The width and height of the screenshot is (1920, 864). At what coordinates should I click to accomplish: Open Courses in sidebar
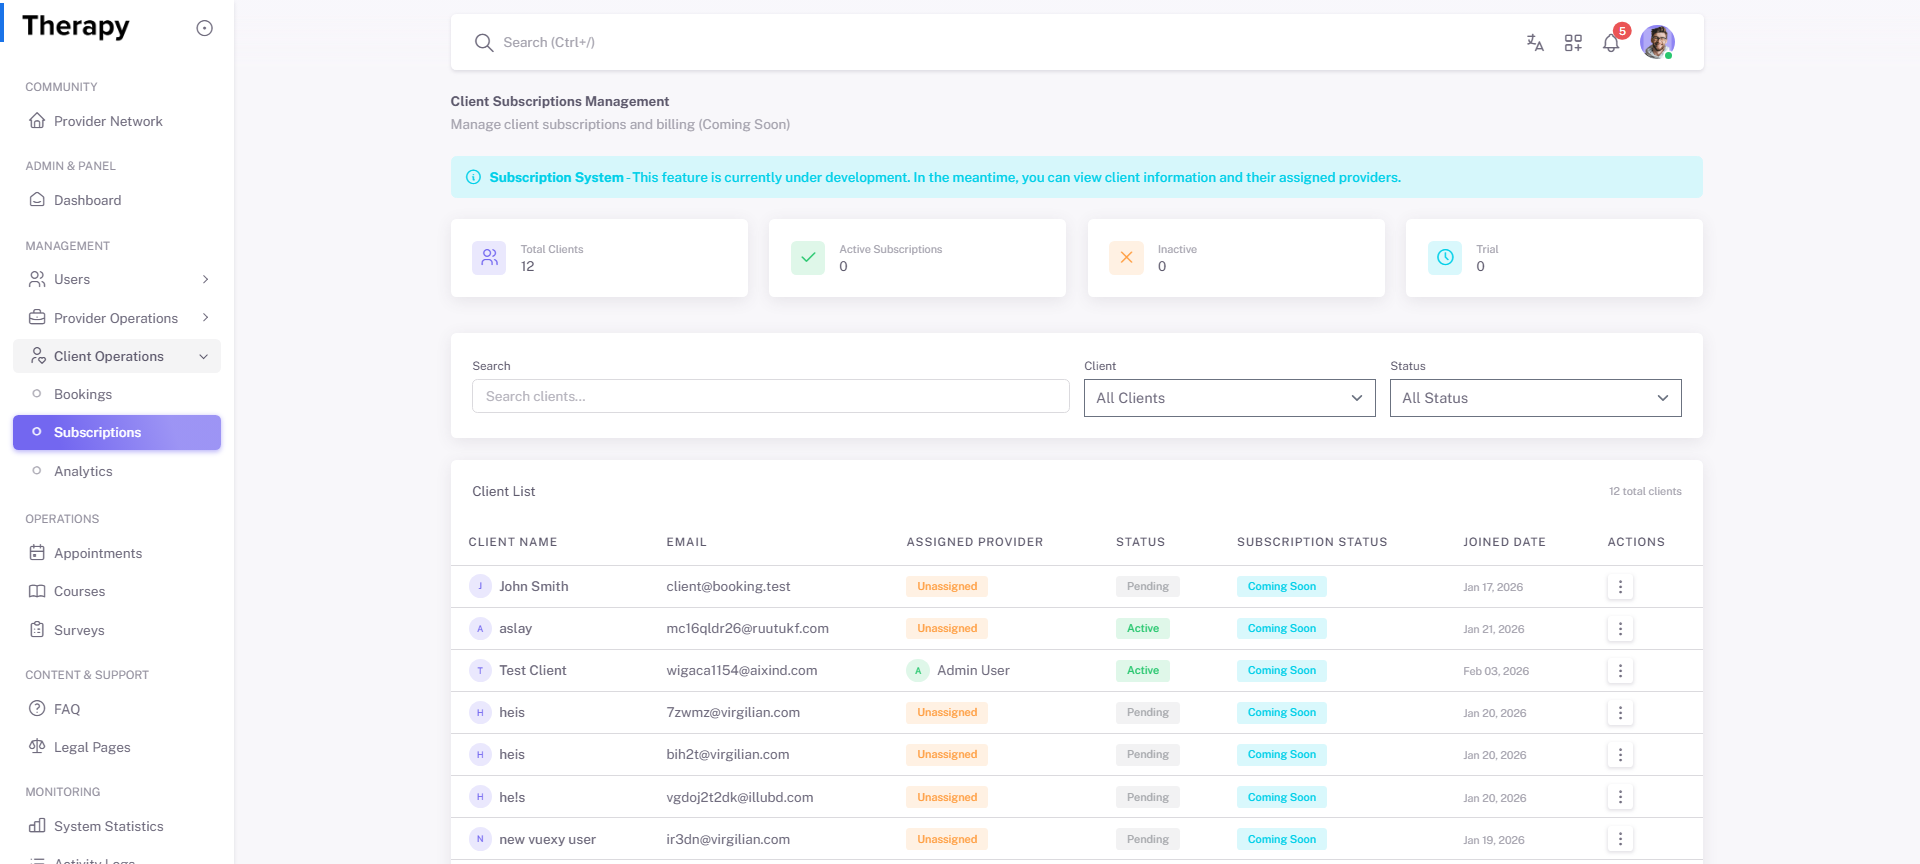(117, 591)
